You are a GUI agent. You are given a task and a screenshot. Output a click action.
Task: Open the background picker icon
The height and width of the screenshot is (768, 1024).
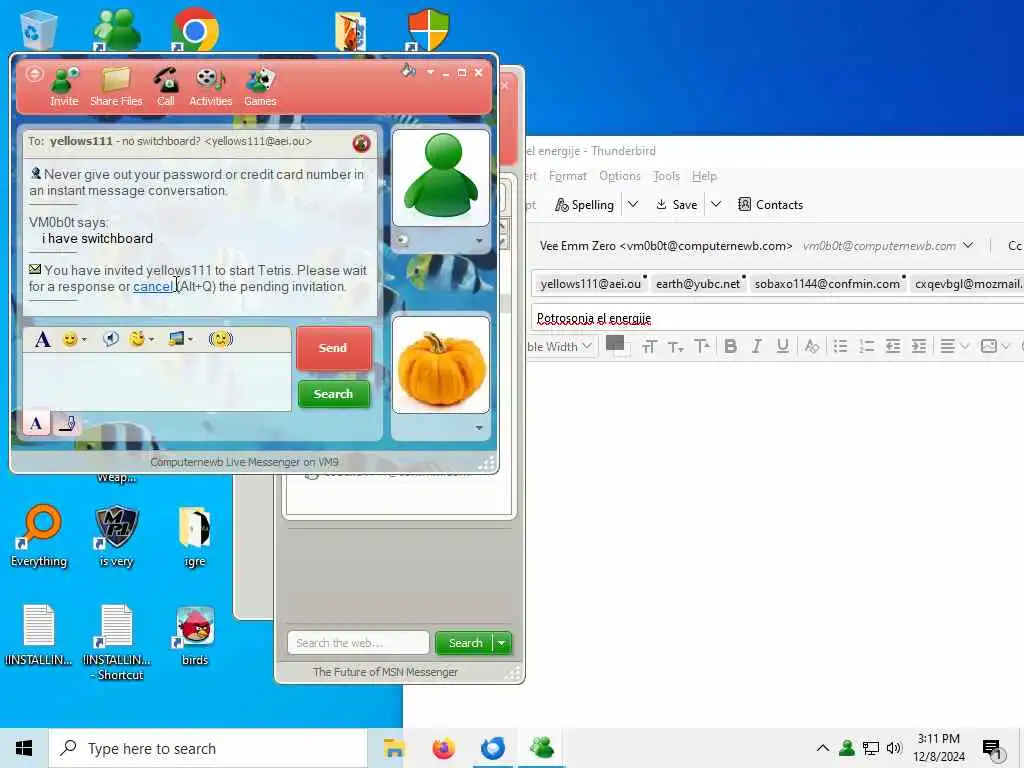pyautogui.click(x=176, y=338)
